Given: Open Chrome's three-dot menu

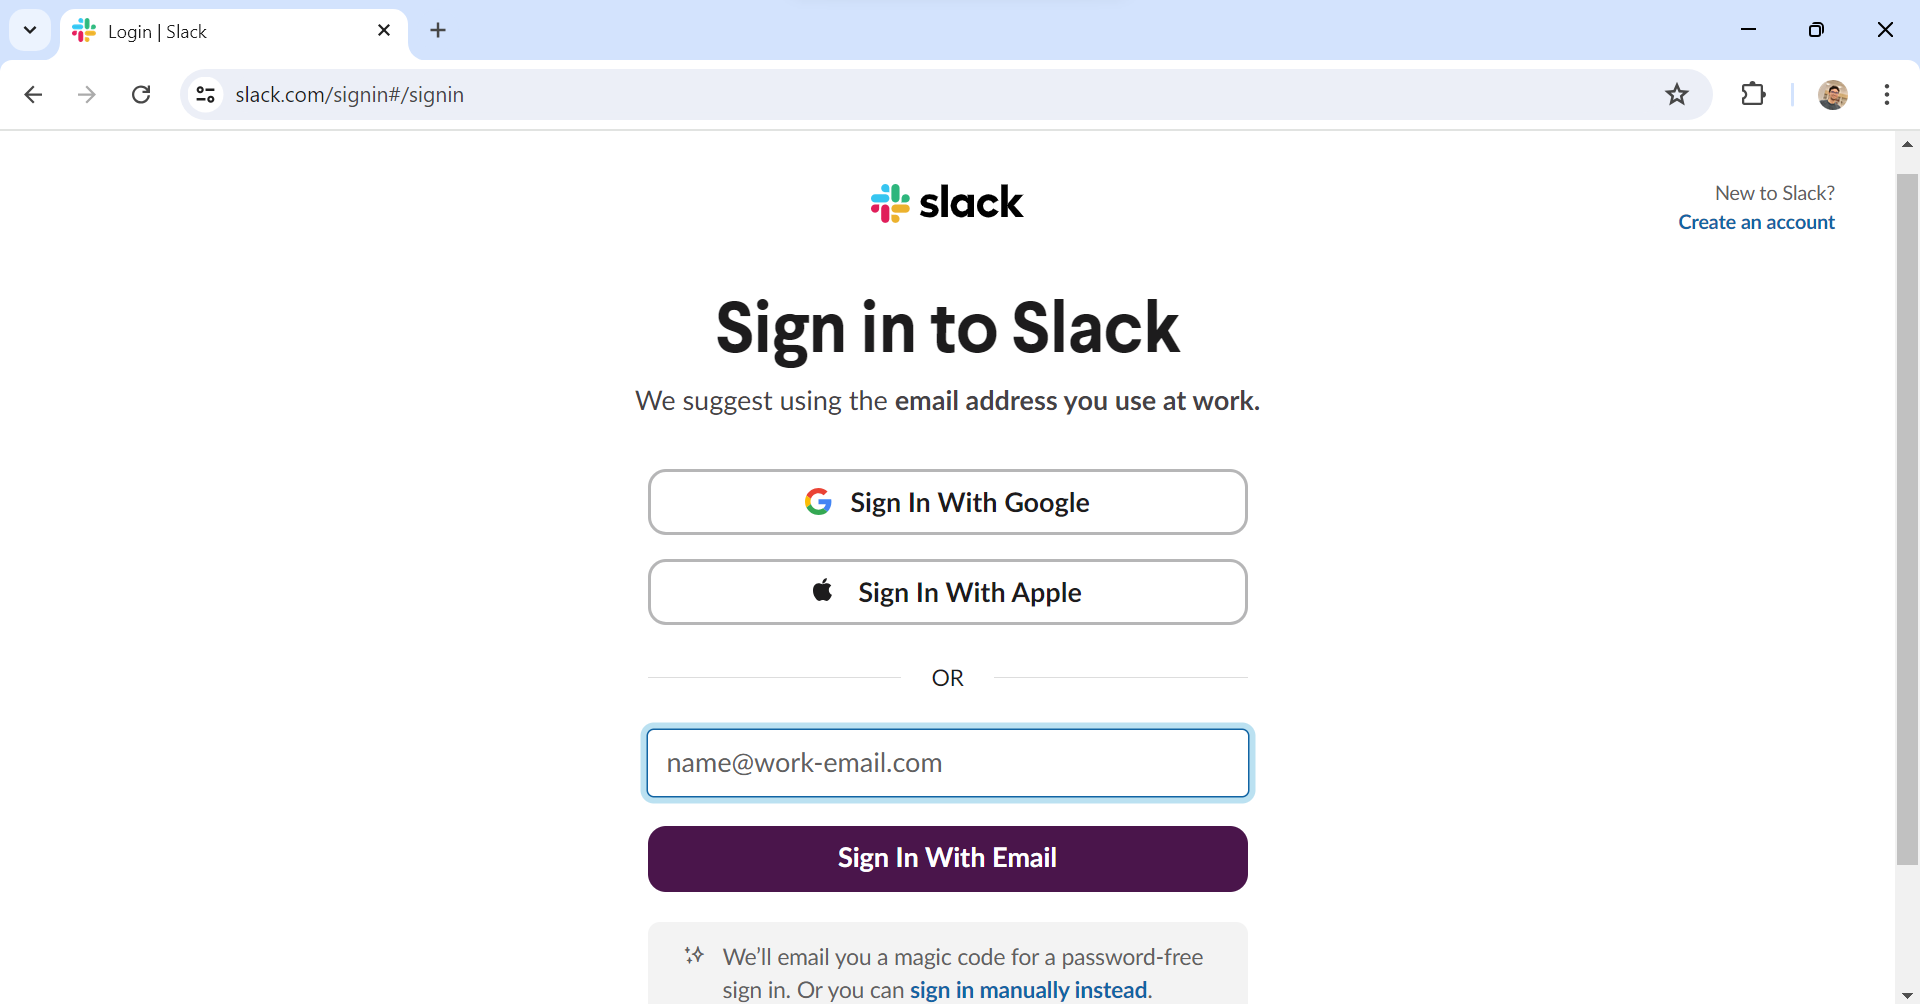Looking at the screenshot, I should (x=1886, y=94).
